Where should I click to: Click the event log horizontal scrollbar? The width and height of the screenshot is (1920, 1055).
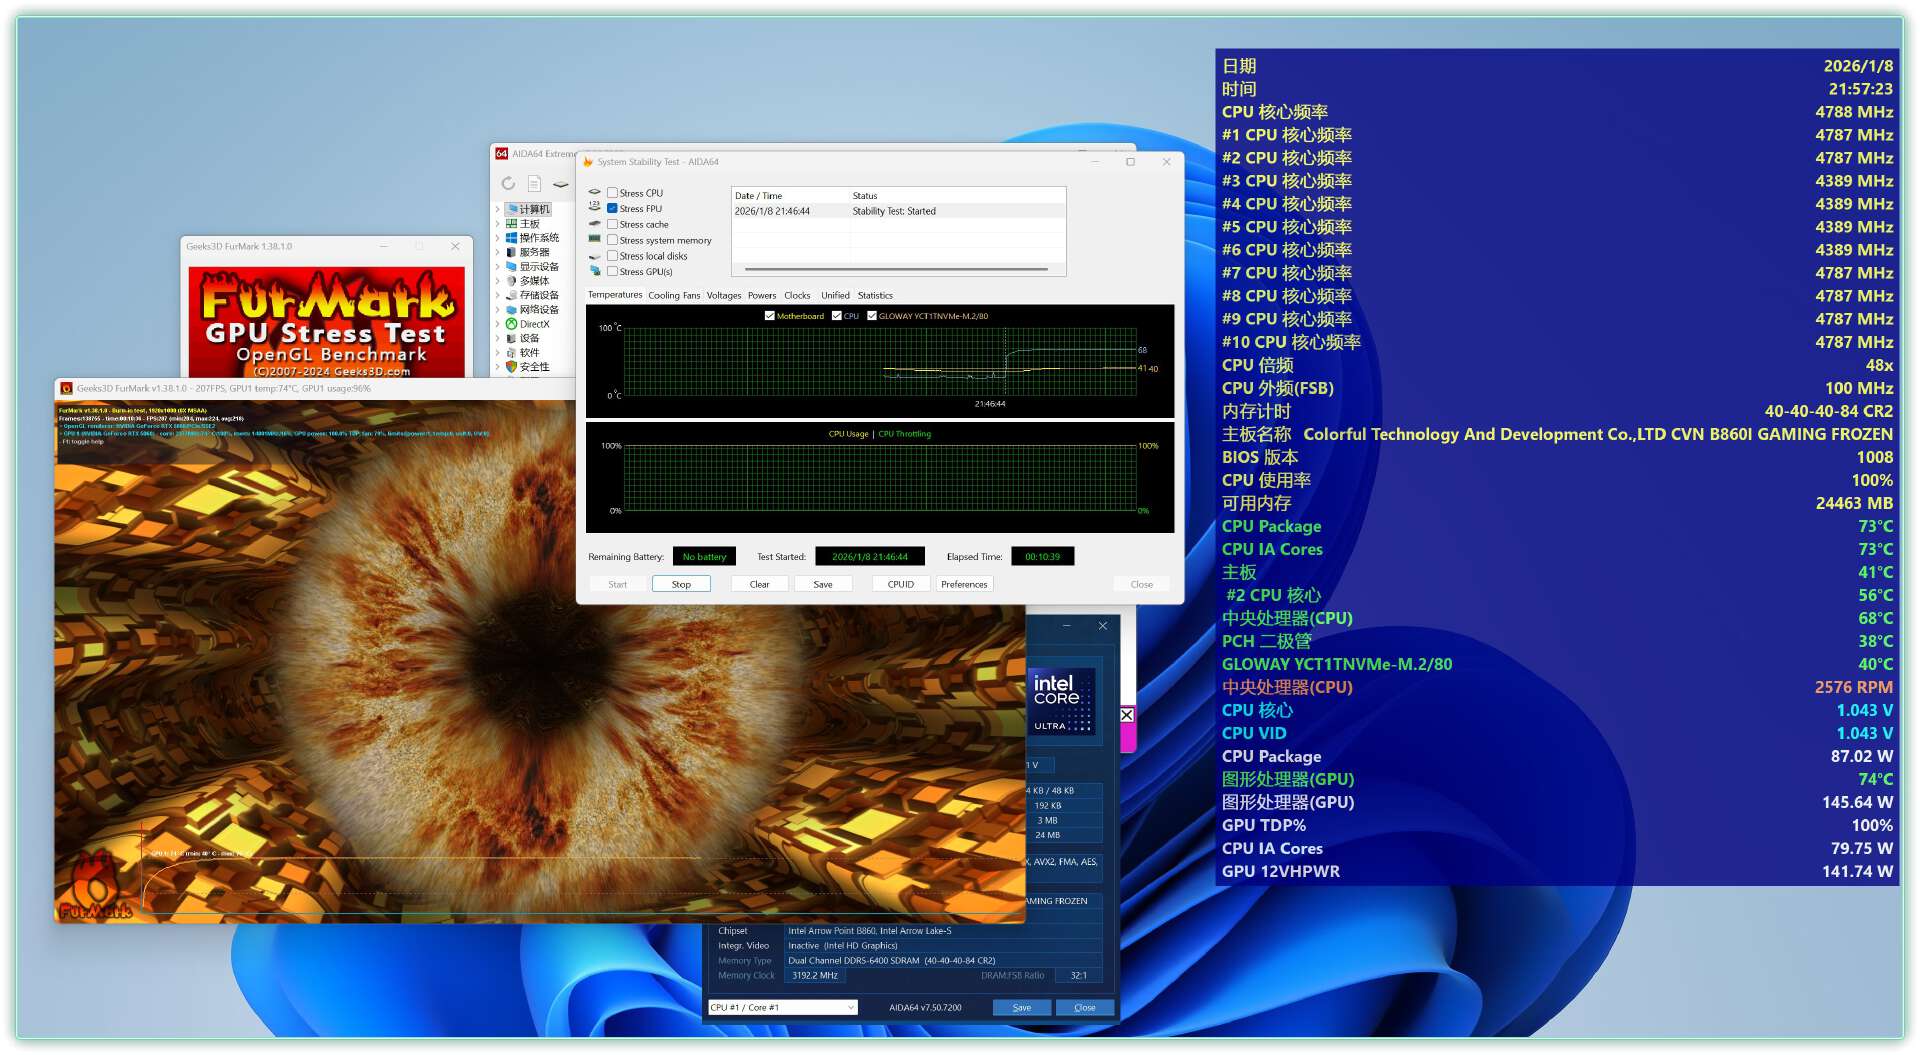coord(896,270)
